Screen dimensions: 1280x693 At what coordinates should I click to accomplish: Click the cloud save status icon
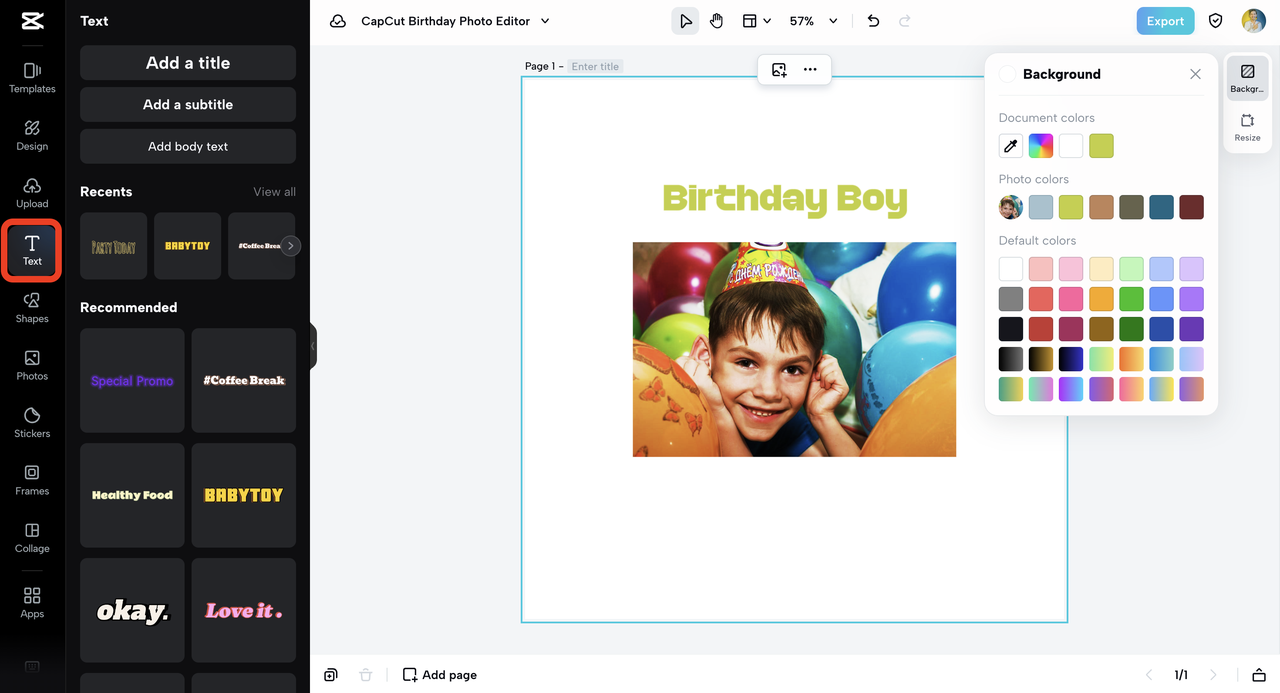click(338, 21)
